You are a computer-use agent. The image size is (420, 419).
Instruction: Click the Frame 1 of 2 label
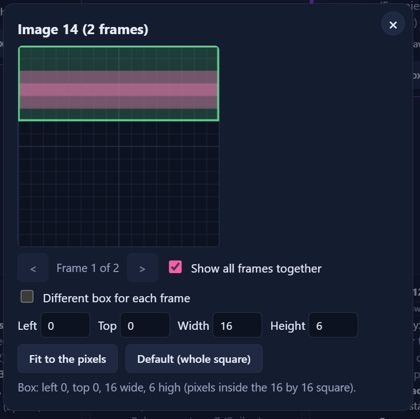[x=87, y=268]
